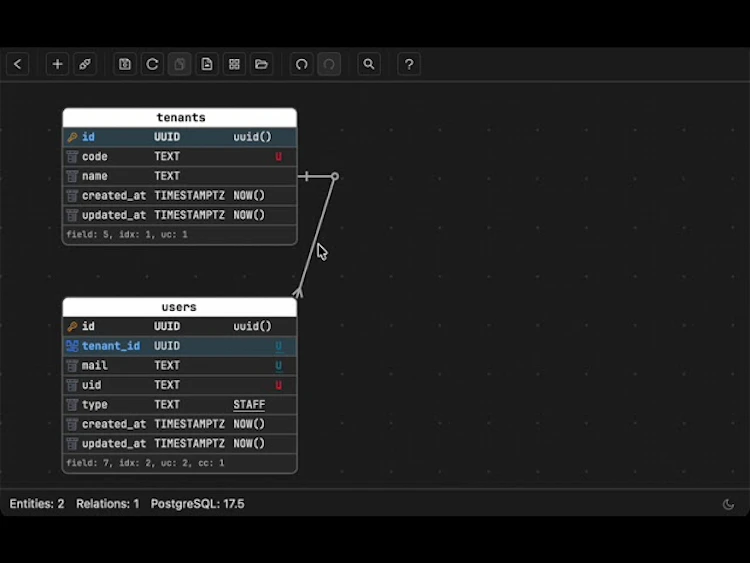Click the column icon beside users type

pos(72,405)
